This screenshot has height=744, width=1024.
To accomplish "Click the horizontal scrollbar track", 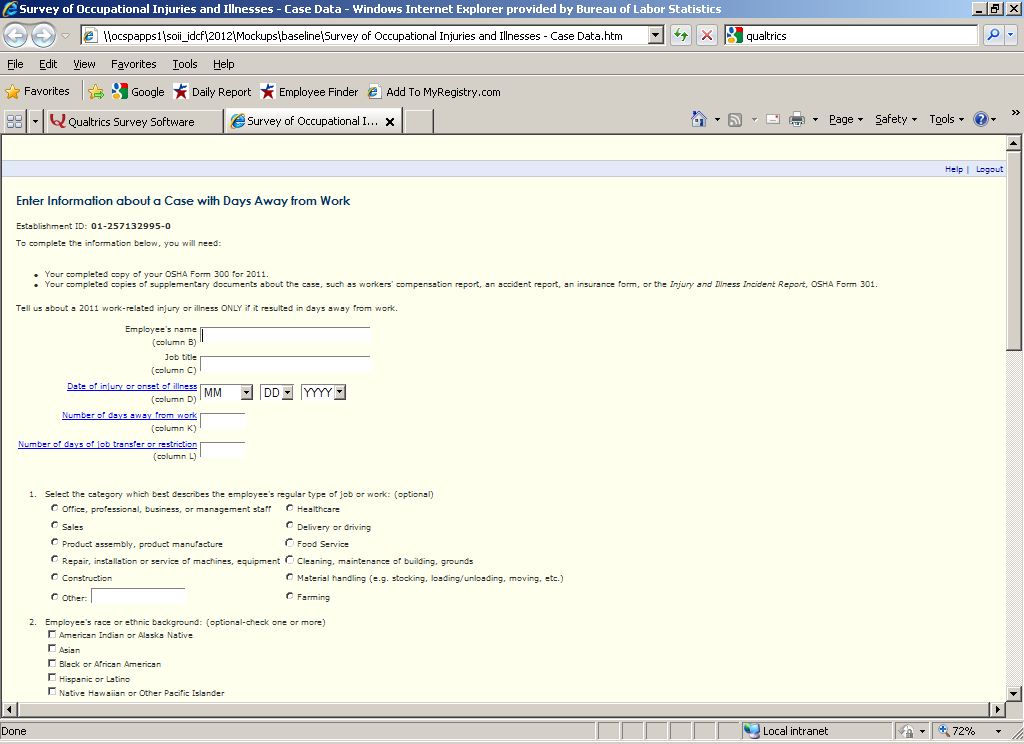I will pos(503,709).
